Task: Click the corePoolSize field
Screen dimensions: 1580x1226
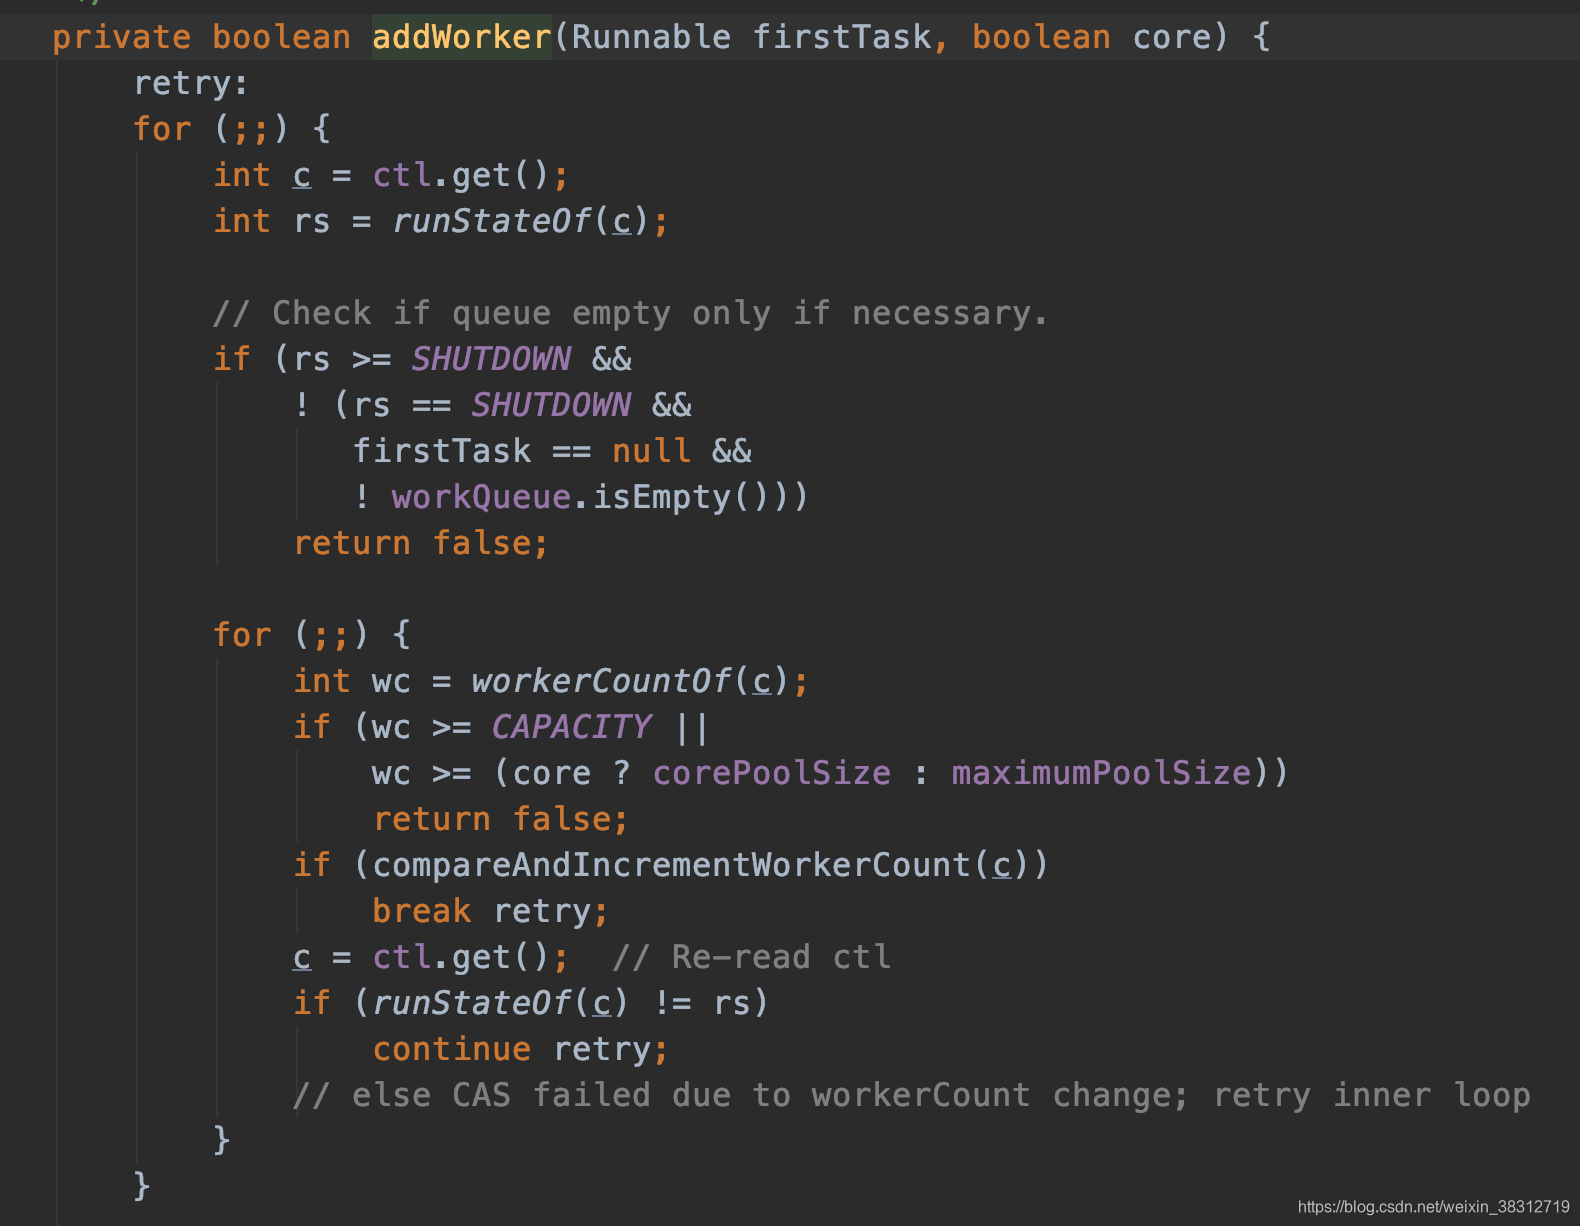Action: [771, 773]
